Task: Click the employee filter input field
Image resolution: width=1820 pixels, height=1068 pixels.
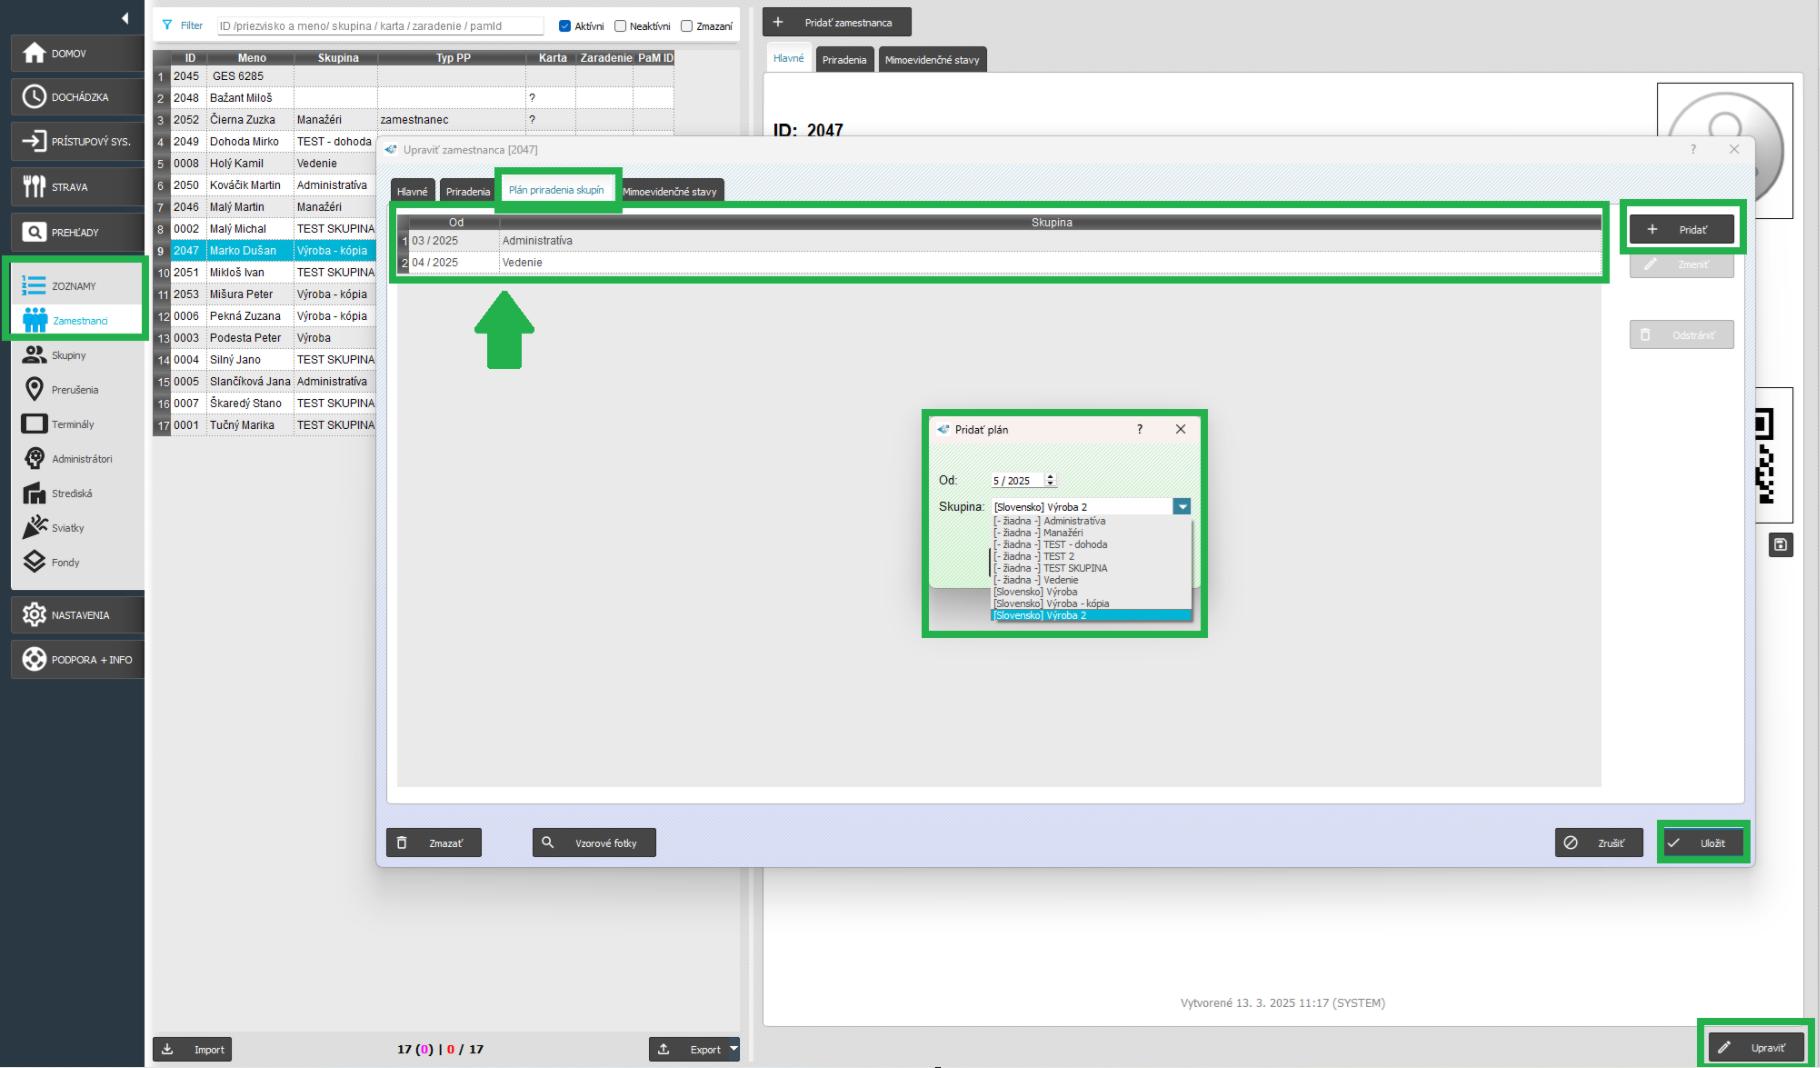Action: pos(380,26)
